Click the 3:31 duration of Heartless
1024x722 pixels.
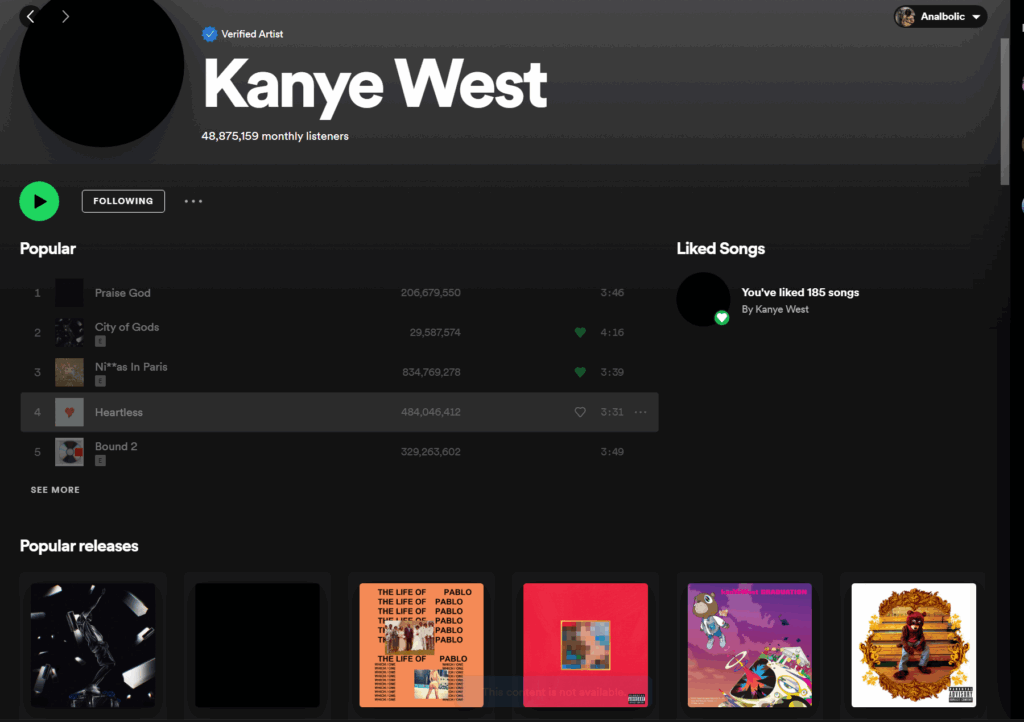(612, 412)
